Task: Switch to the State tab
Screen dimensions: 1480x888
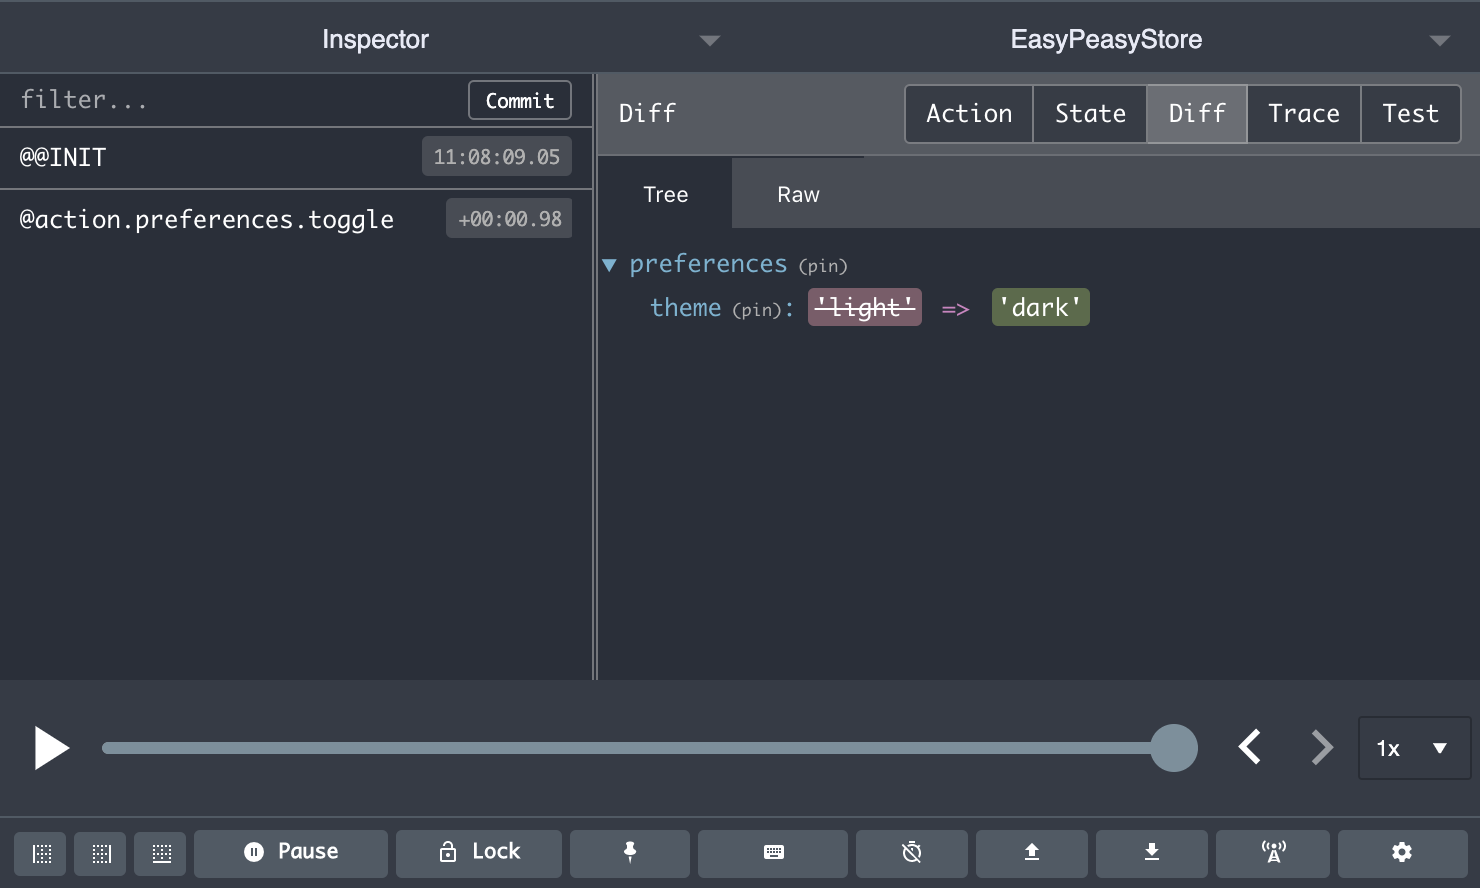Action: pos(1089,114)
